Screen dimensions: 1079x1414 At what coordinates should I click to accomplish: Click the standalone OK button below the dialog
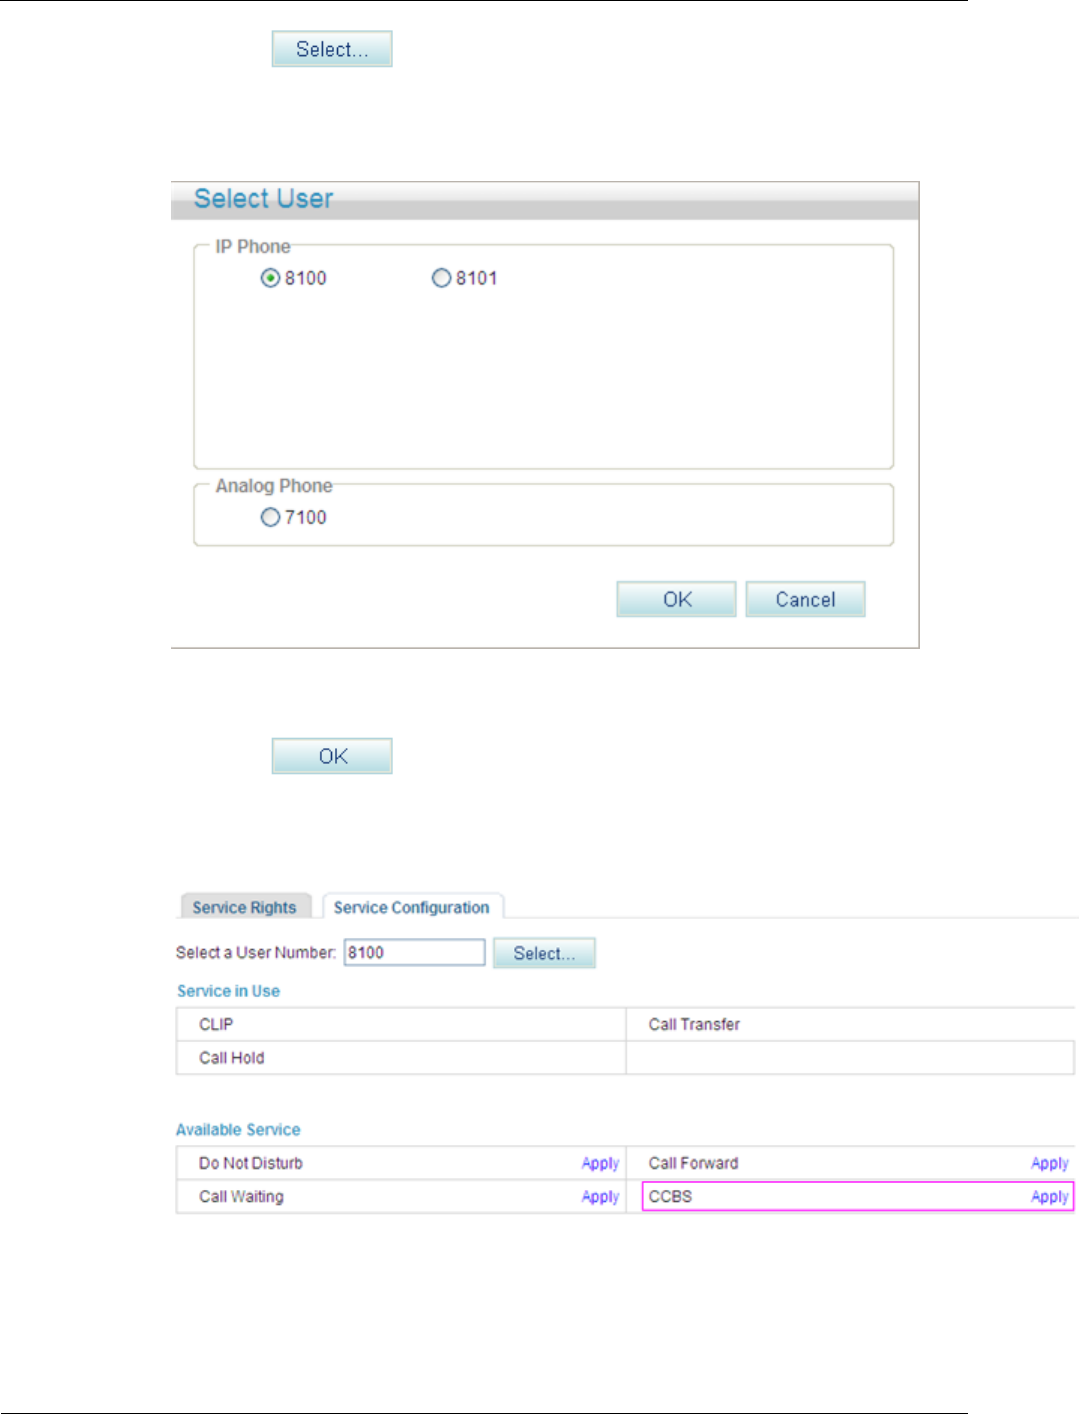[x=332, y=756]
